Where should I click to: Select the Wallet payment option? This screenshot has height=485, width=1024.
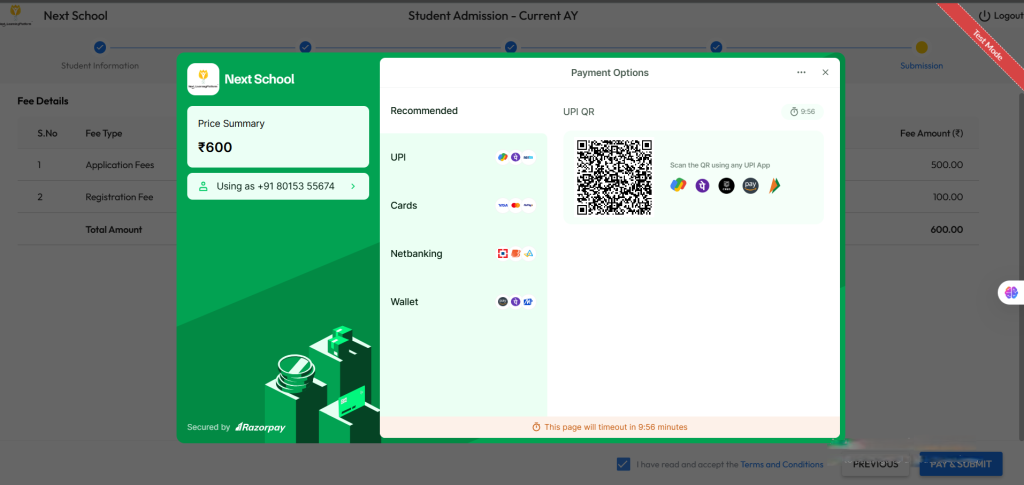click(x=463, y=302)
